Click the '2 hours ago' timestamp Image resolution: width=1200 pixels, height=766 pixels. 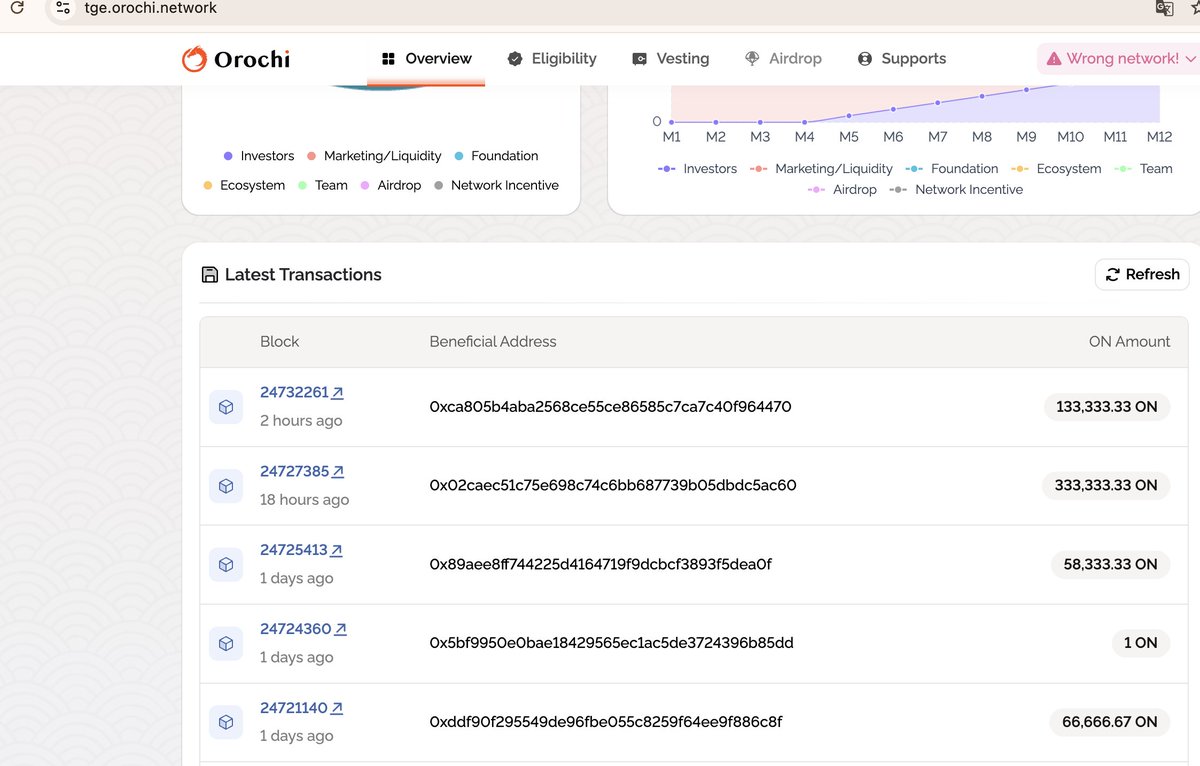(301, 421)
